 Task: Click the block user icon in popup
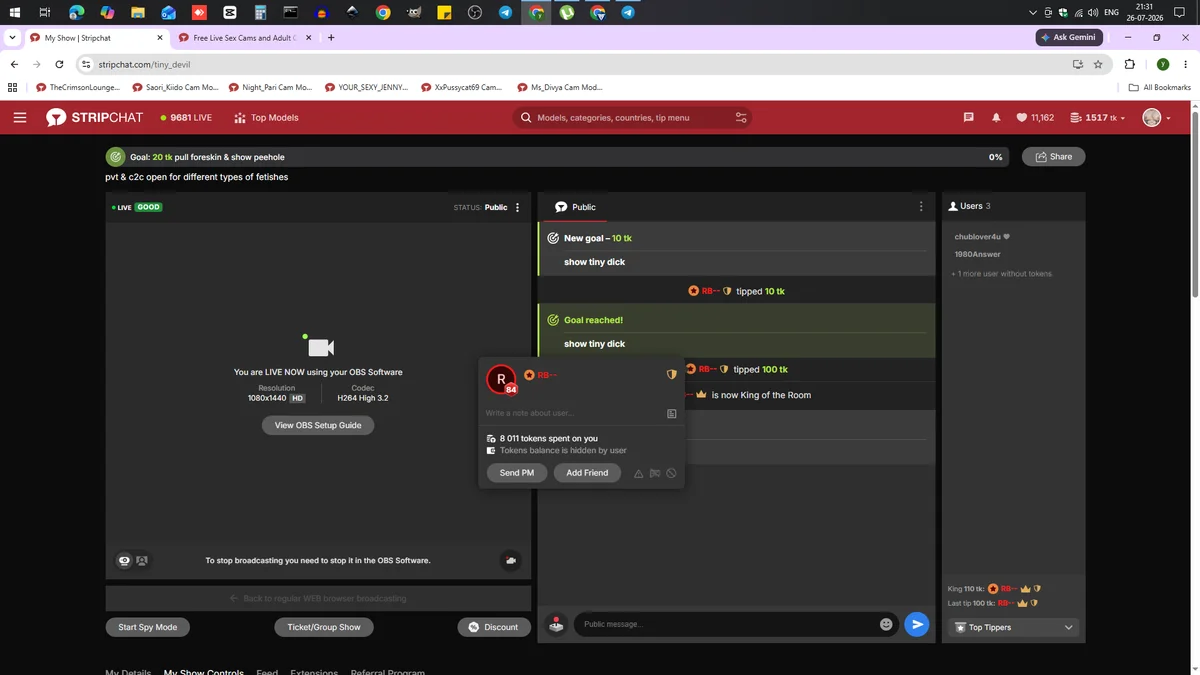point(672,473)
